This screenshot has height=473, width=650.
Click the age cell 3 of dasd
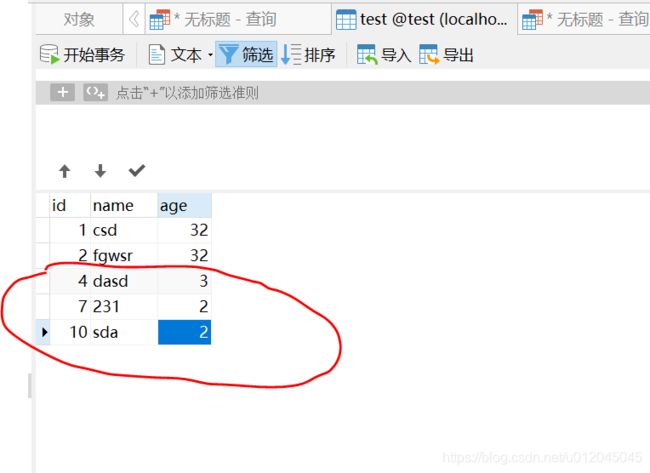pos(184,281)
